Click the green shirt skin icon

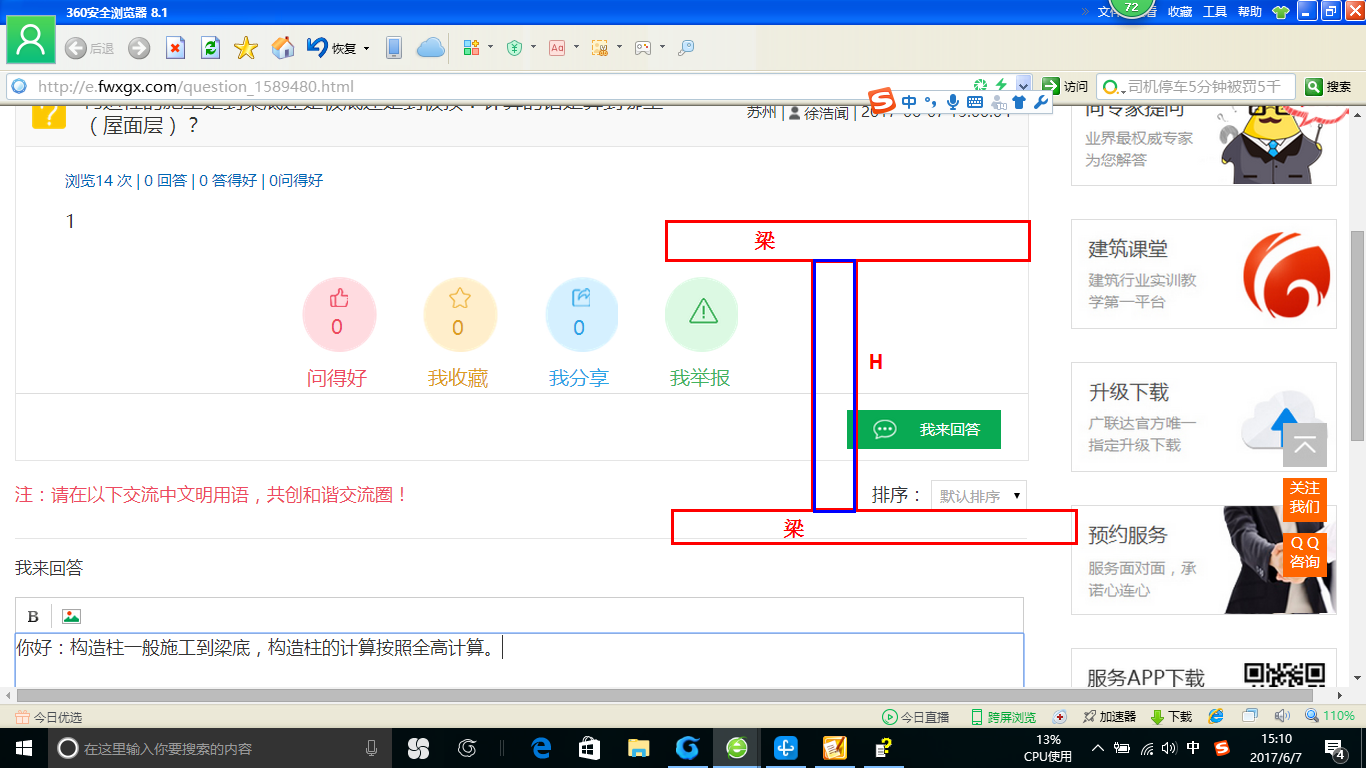pos(1281,12)
